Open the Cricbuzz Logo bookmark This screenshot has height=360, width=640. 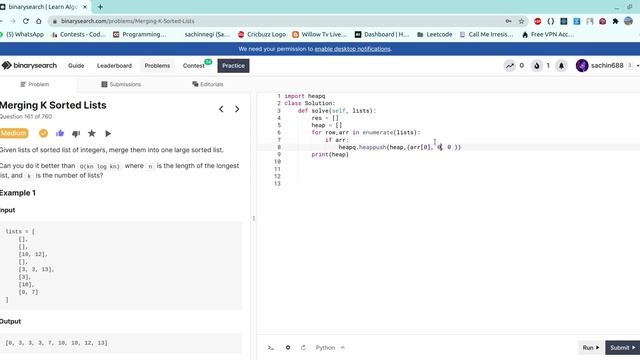(x=262, y=35)
